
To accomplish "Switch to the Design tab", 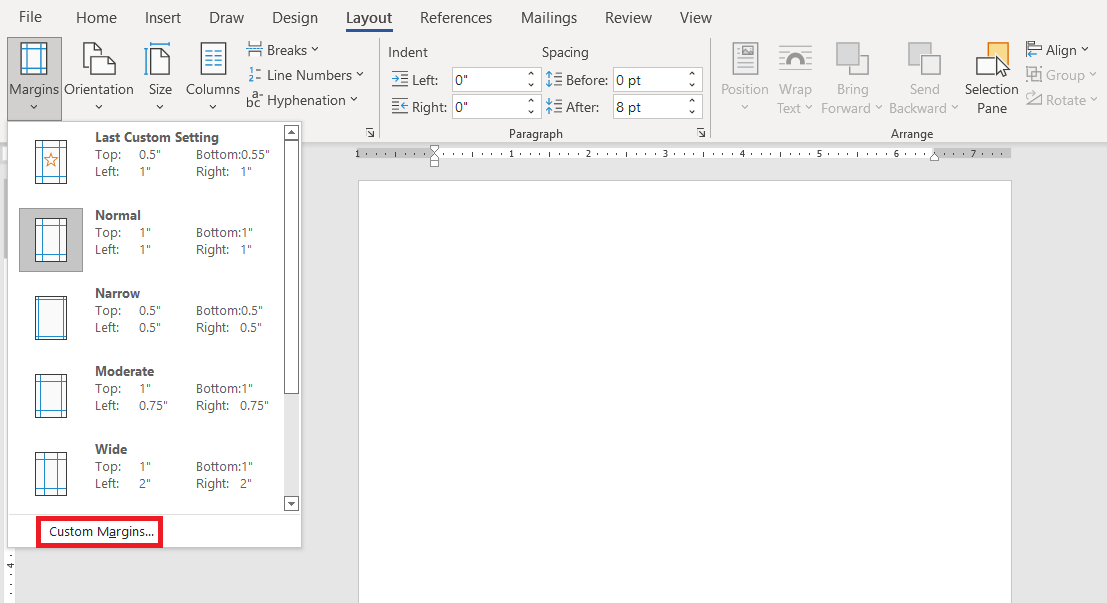I will 294,18.
